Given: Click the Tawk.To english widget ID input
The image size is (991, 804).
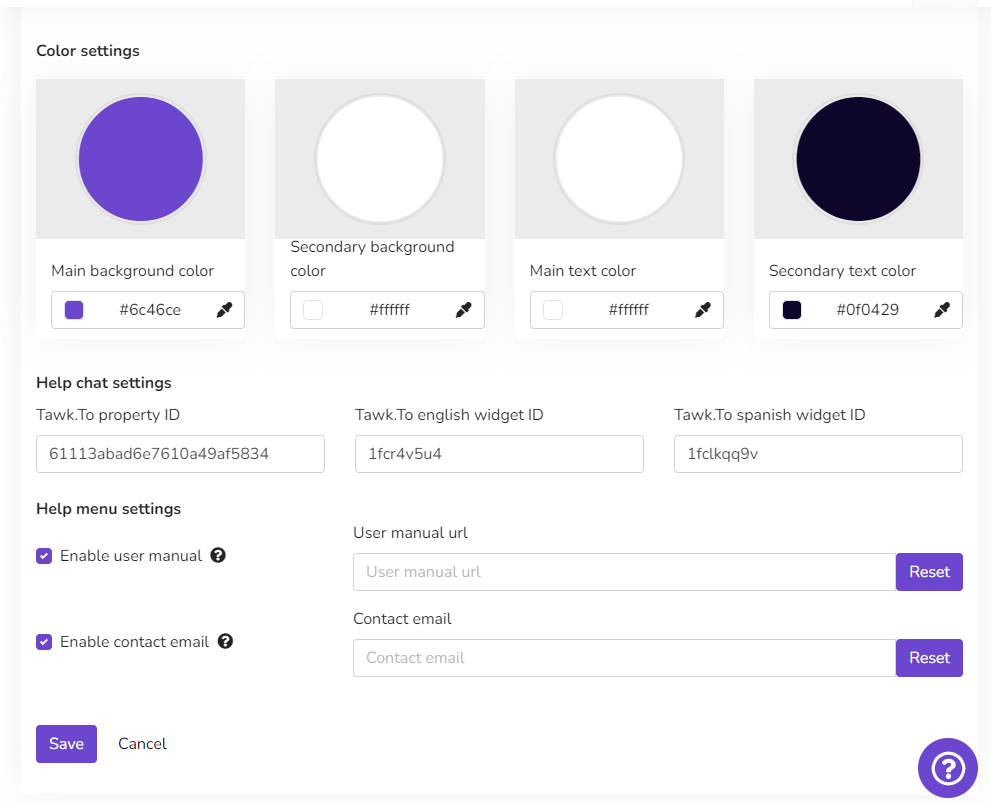Looking at the screenshot, I should [499, 454].
